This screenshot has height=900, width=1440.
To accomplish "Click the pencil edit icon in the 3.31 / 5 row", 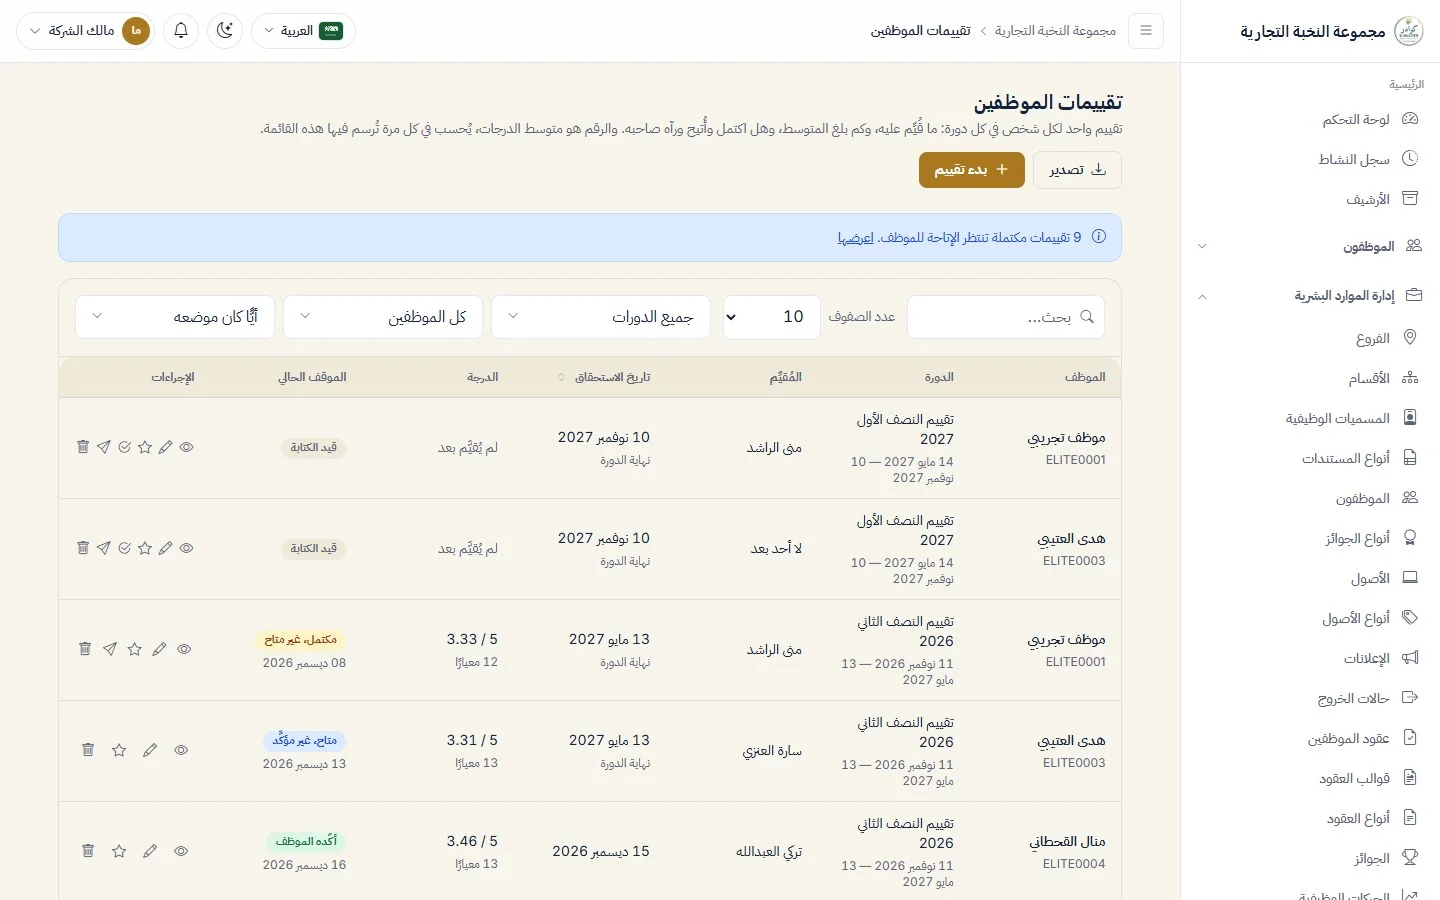I will 150,750.
